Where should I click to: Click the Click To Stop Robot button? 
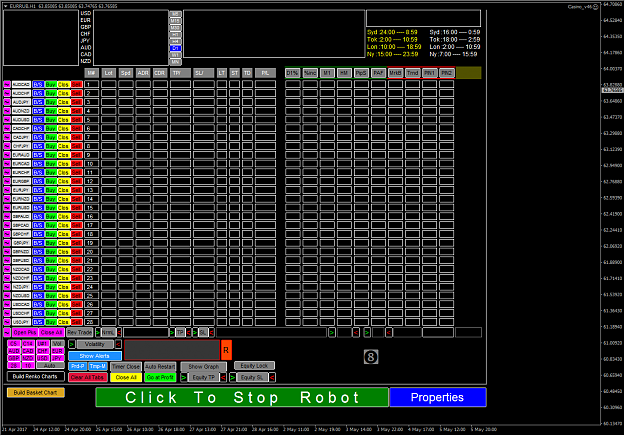[x=242, y=397]
